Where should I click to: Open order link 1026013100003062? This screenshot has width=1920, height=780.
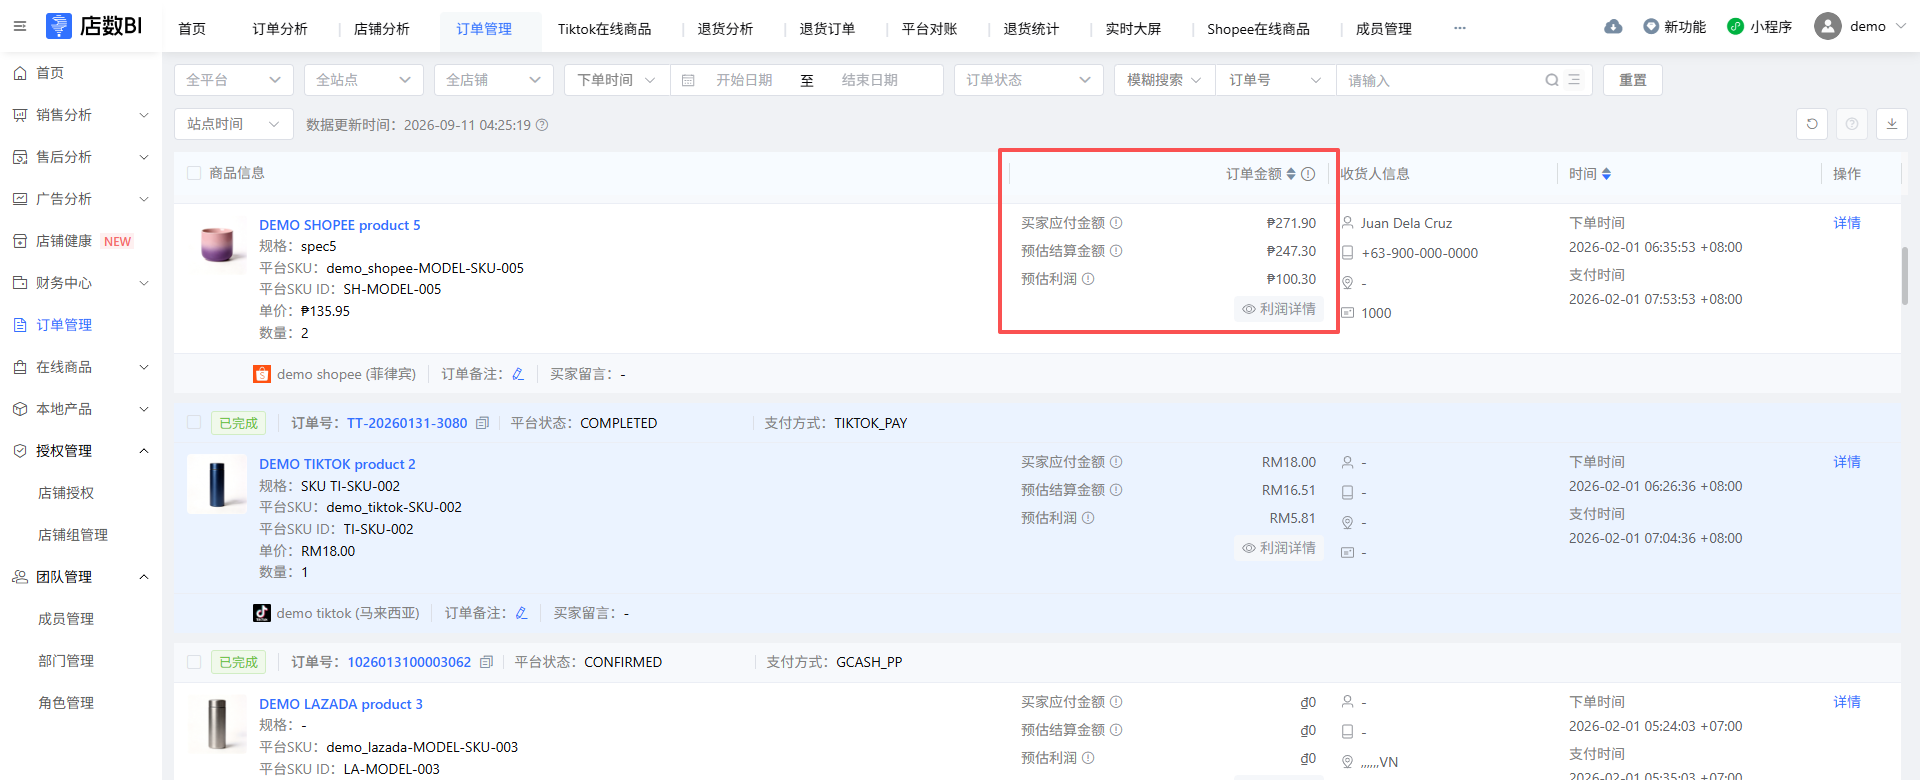coord(409,662)
